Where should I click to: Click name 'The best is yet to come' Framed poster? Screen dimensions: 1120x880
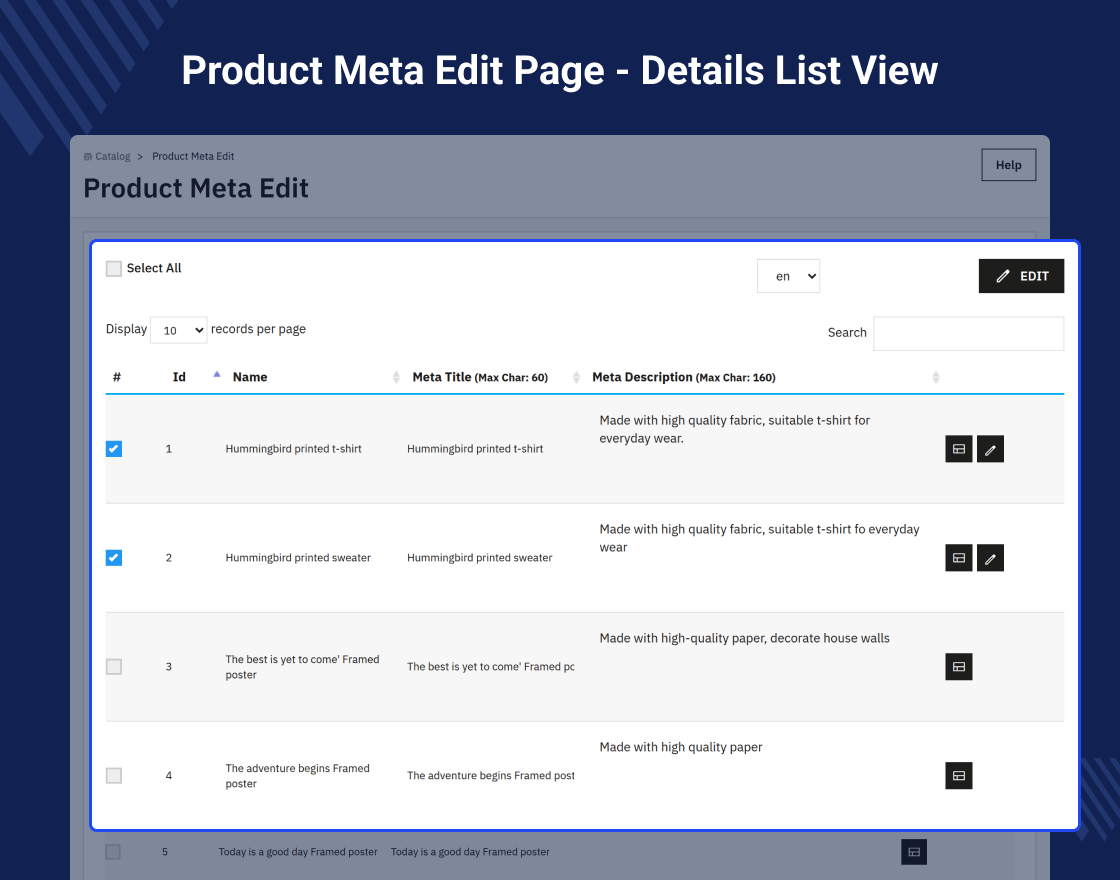click(x=302, y=667)
